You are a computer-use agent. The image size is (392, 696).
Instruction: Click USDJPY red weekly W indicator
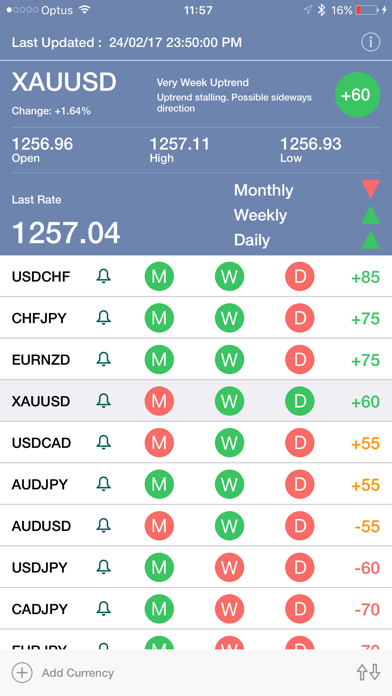coord(230,567)
